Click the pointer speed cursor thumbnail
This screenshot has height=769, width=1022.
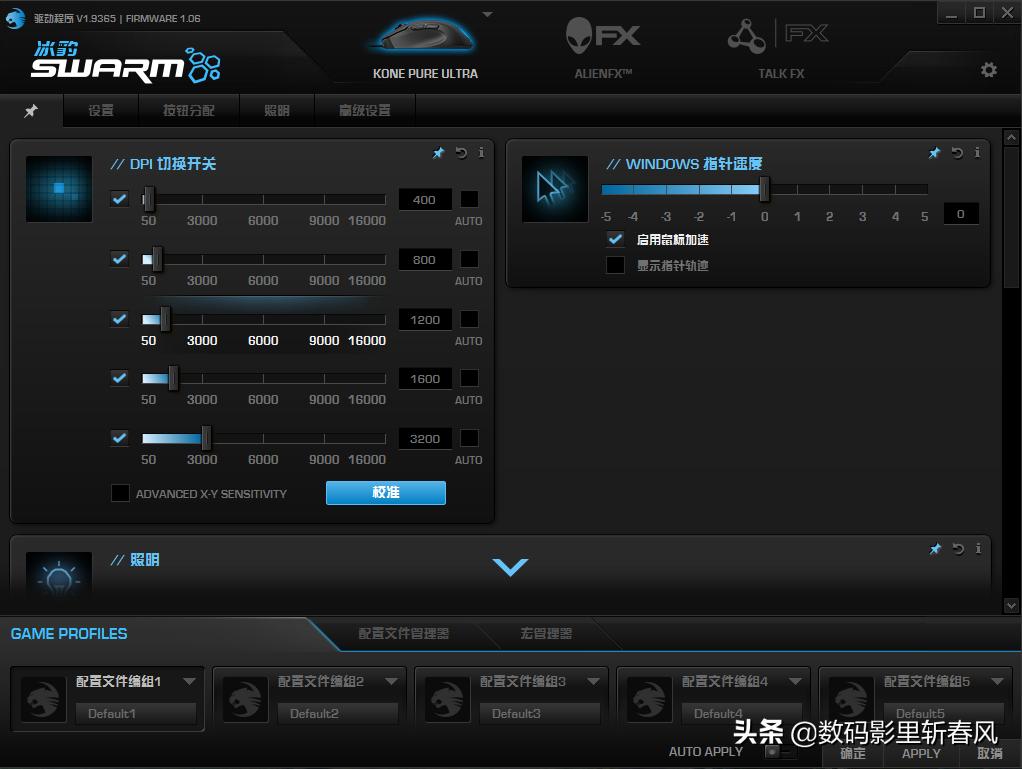[555, 188]
